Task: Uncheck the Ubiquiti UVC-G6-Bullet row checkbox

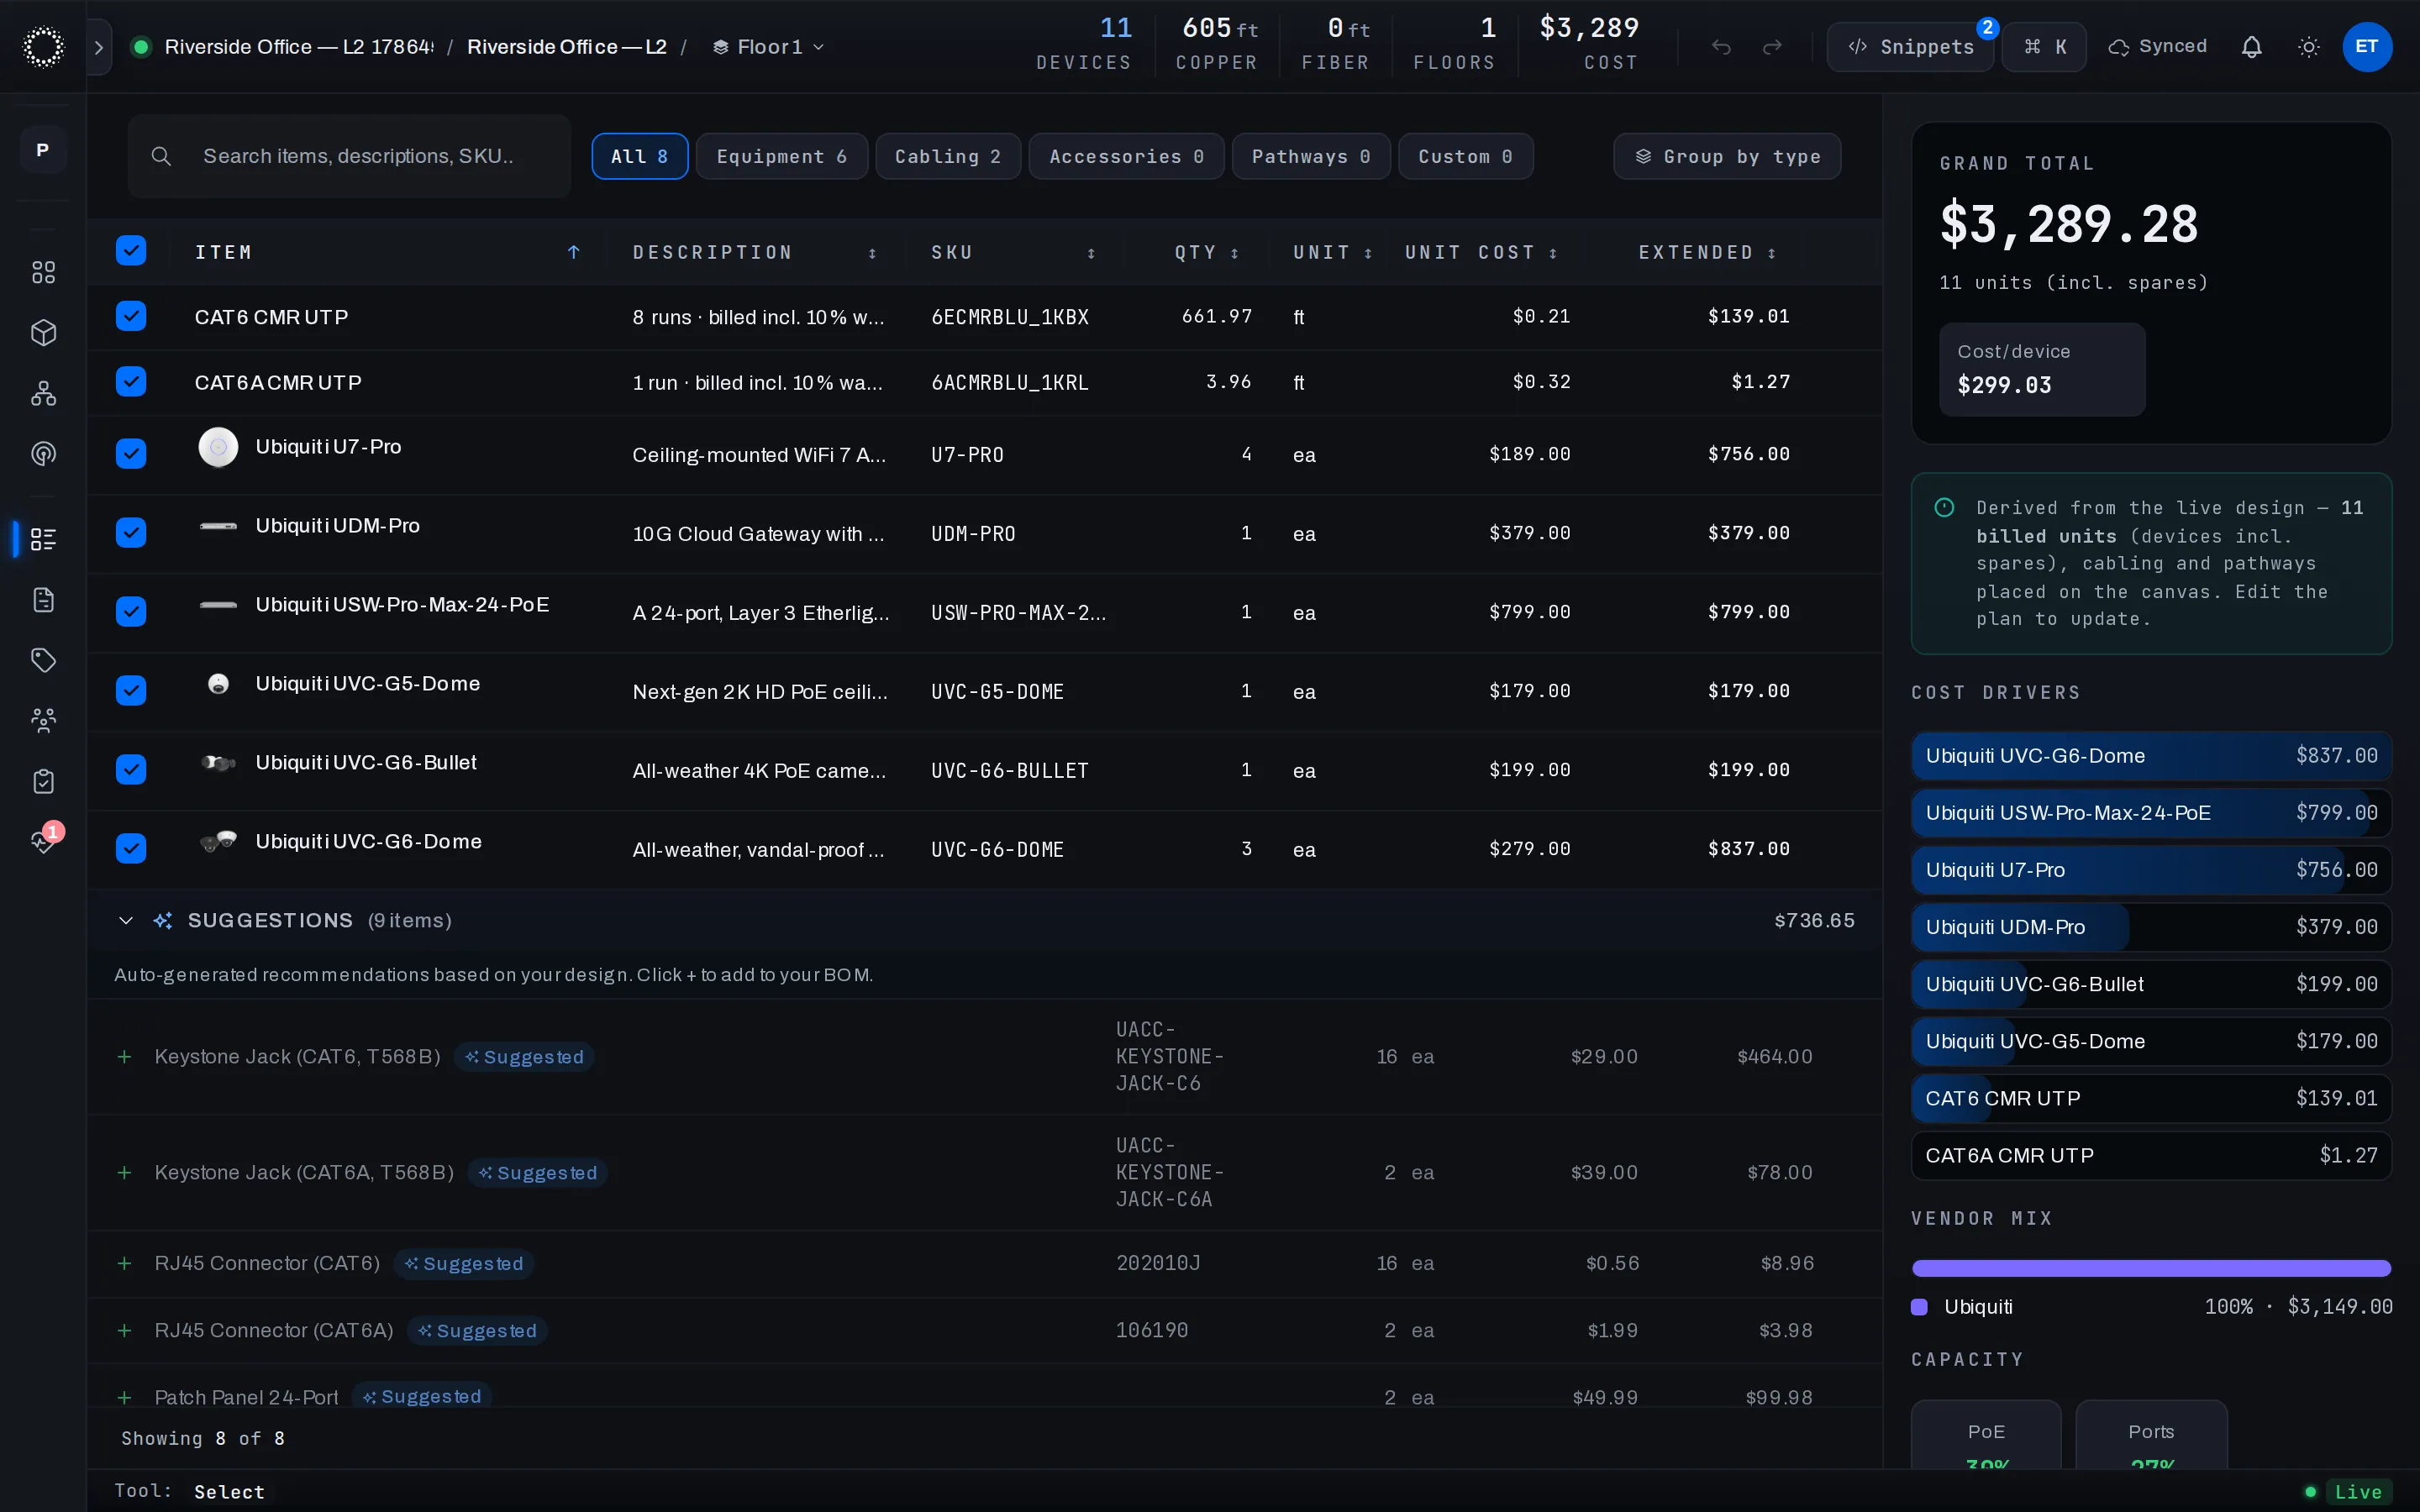Action: [131, 770]
